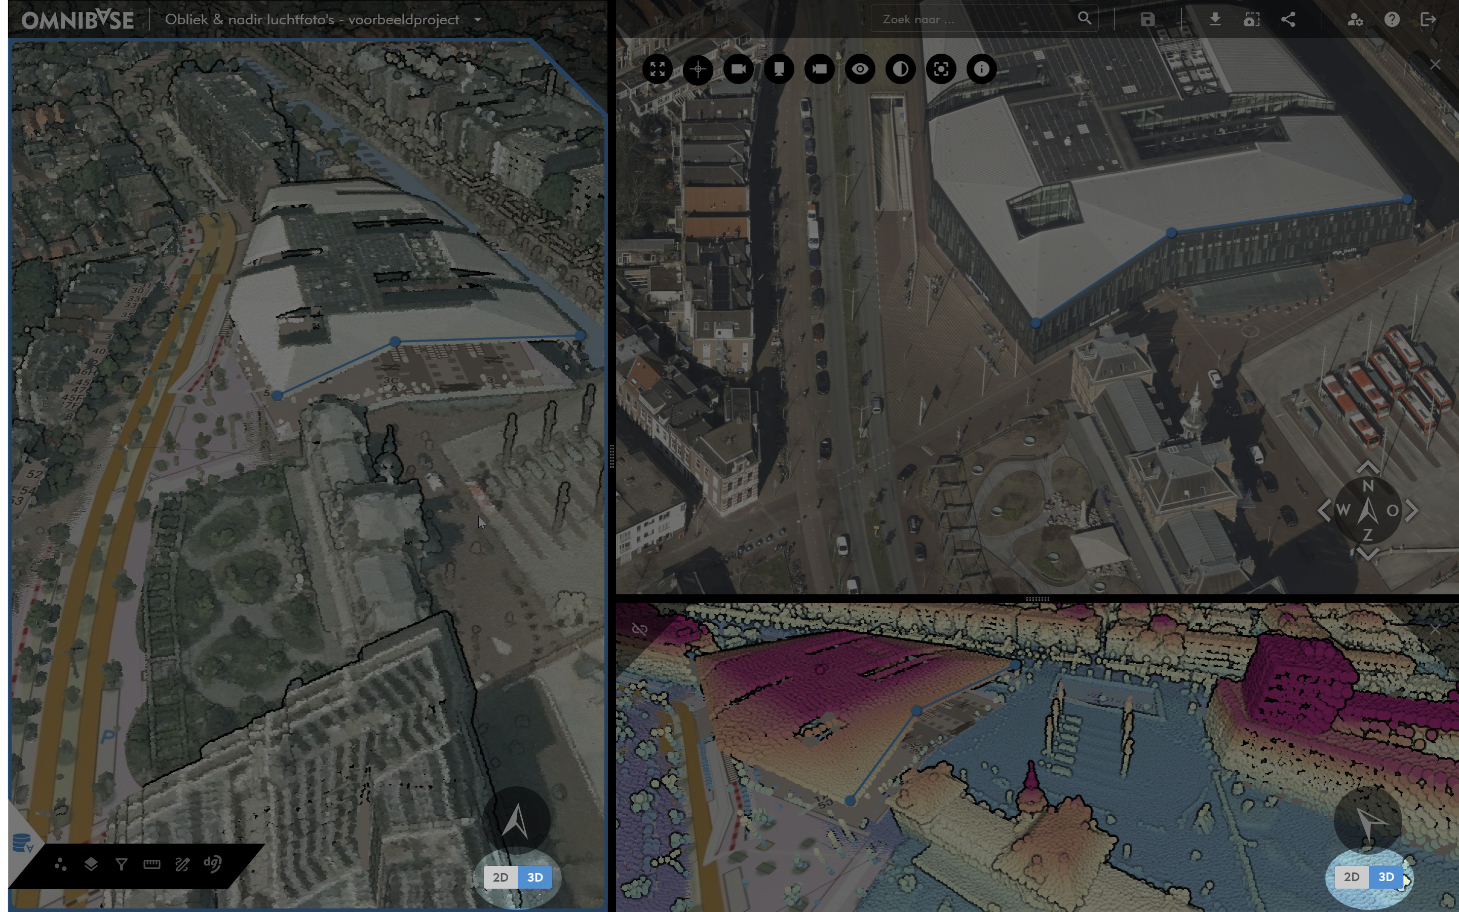Click the measure ruler tool in bottom toolbar

pos(152,864)
